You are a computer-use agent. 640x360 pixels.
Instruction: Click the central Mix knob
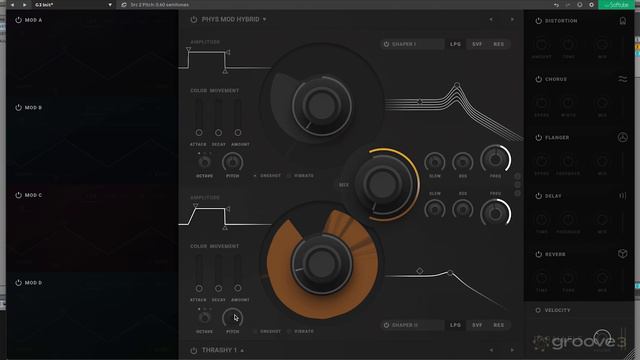point(382,184)
